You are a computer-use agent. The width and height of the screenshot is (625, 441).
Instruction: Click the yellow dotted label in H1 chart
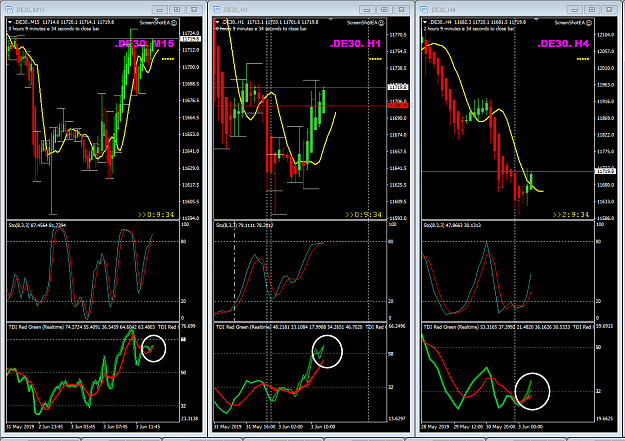pos(375,59)
